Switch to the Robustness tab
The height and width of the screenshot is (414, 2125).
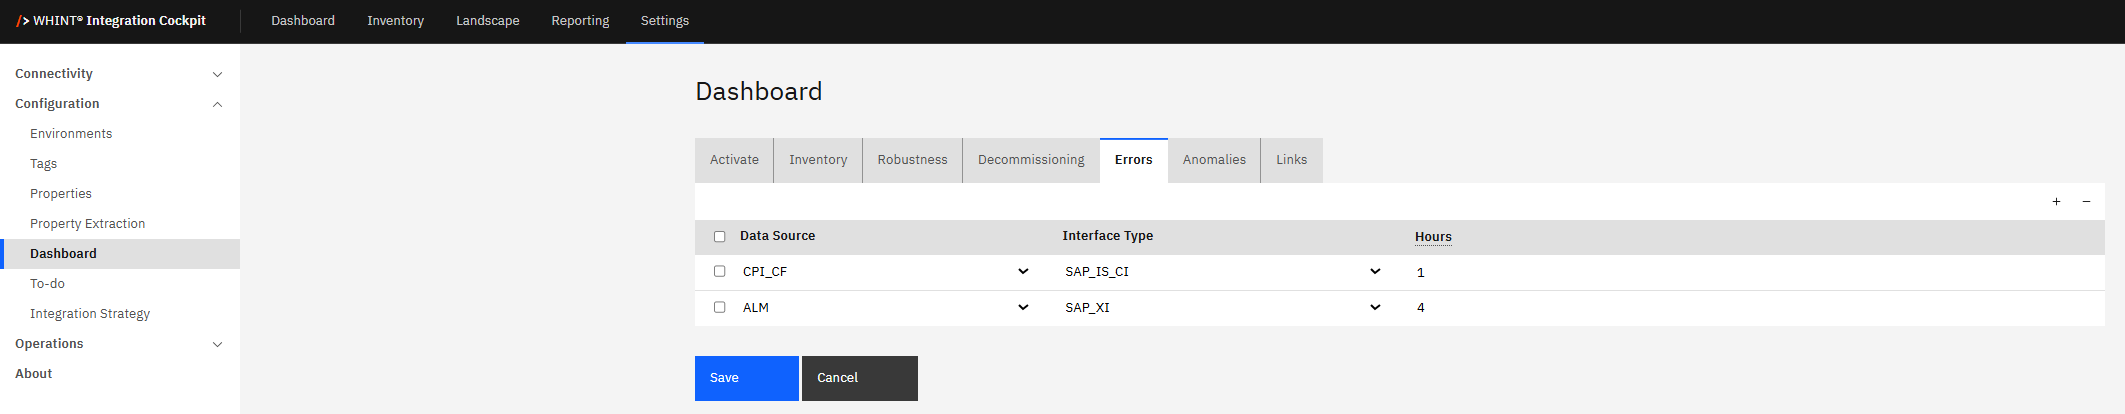(x=912, y=160)
